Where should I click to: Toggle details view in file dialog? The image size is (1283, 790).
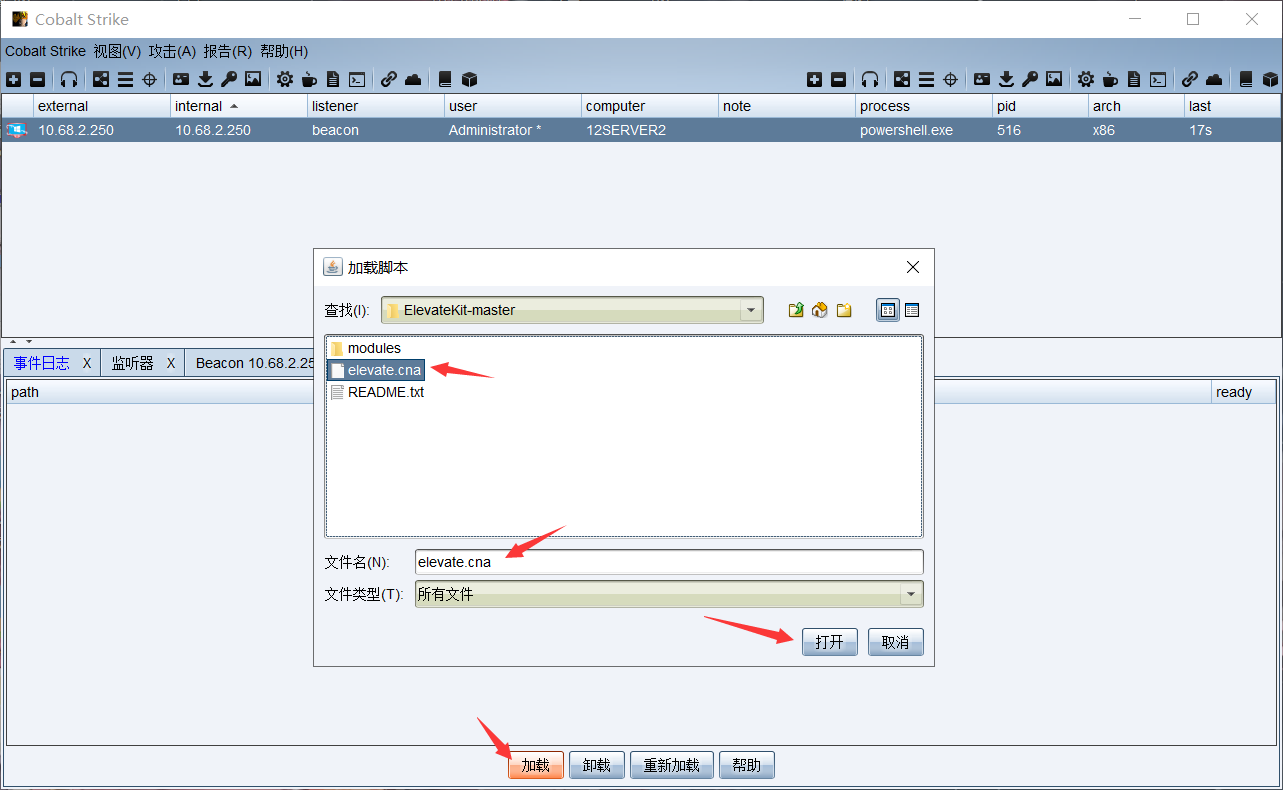[912, 310]
